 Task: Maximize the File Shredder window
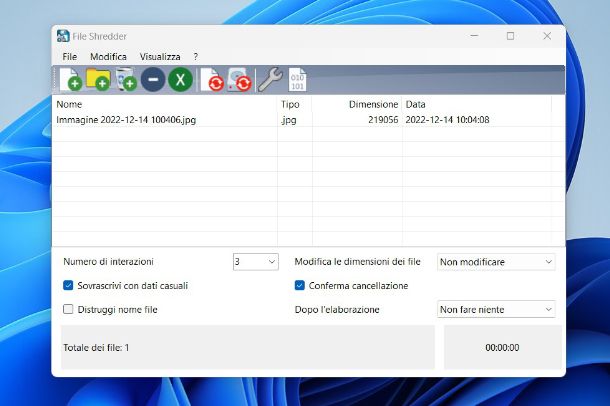(x=510, y=36)
